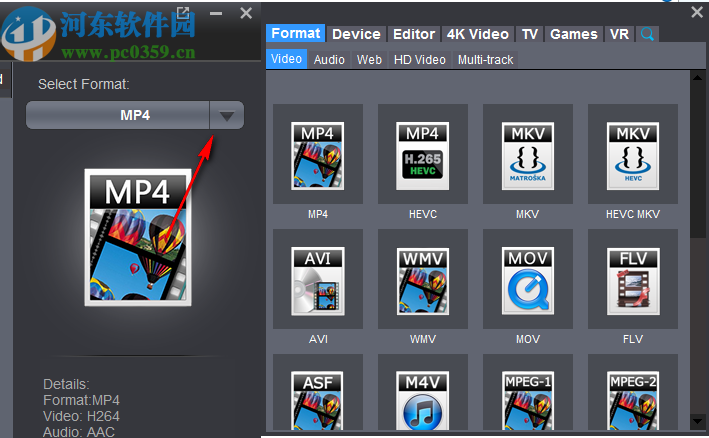
Task: Pick the MOV QuickTime format
Action: pyautogui.click(x=528, y=281)
